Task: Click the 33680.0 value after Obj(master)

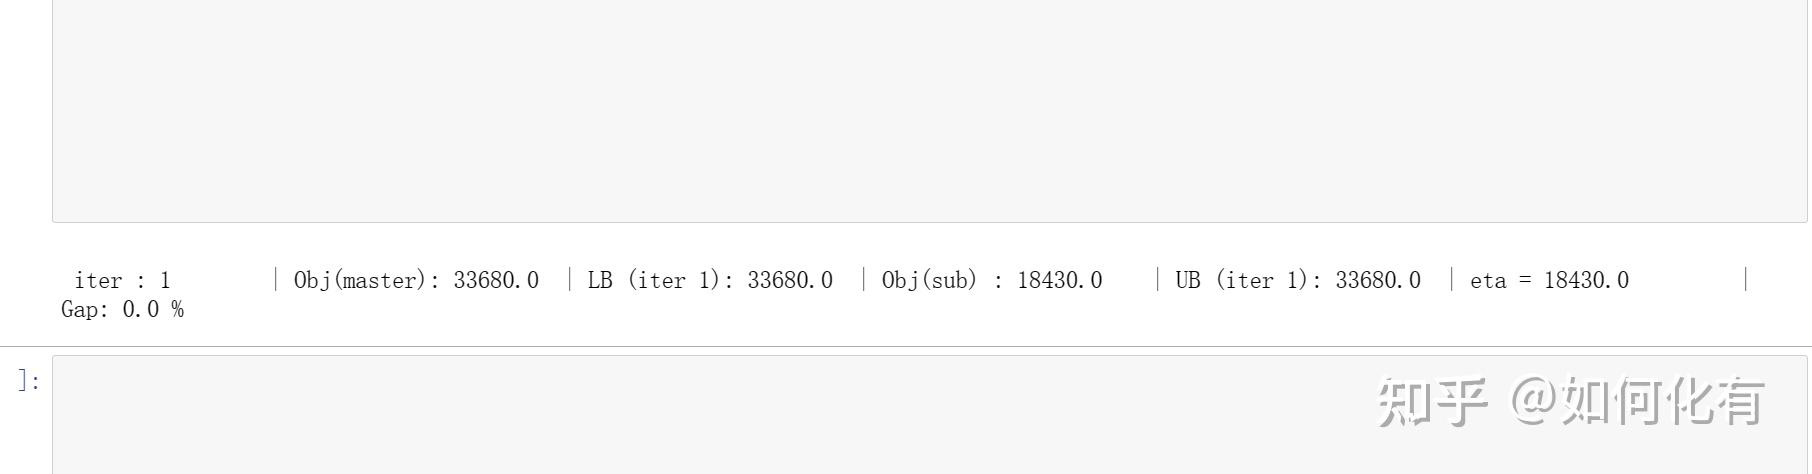Action: tap(496, 281)
